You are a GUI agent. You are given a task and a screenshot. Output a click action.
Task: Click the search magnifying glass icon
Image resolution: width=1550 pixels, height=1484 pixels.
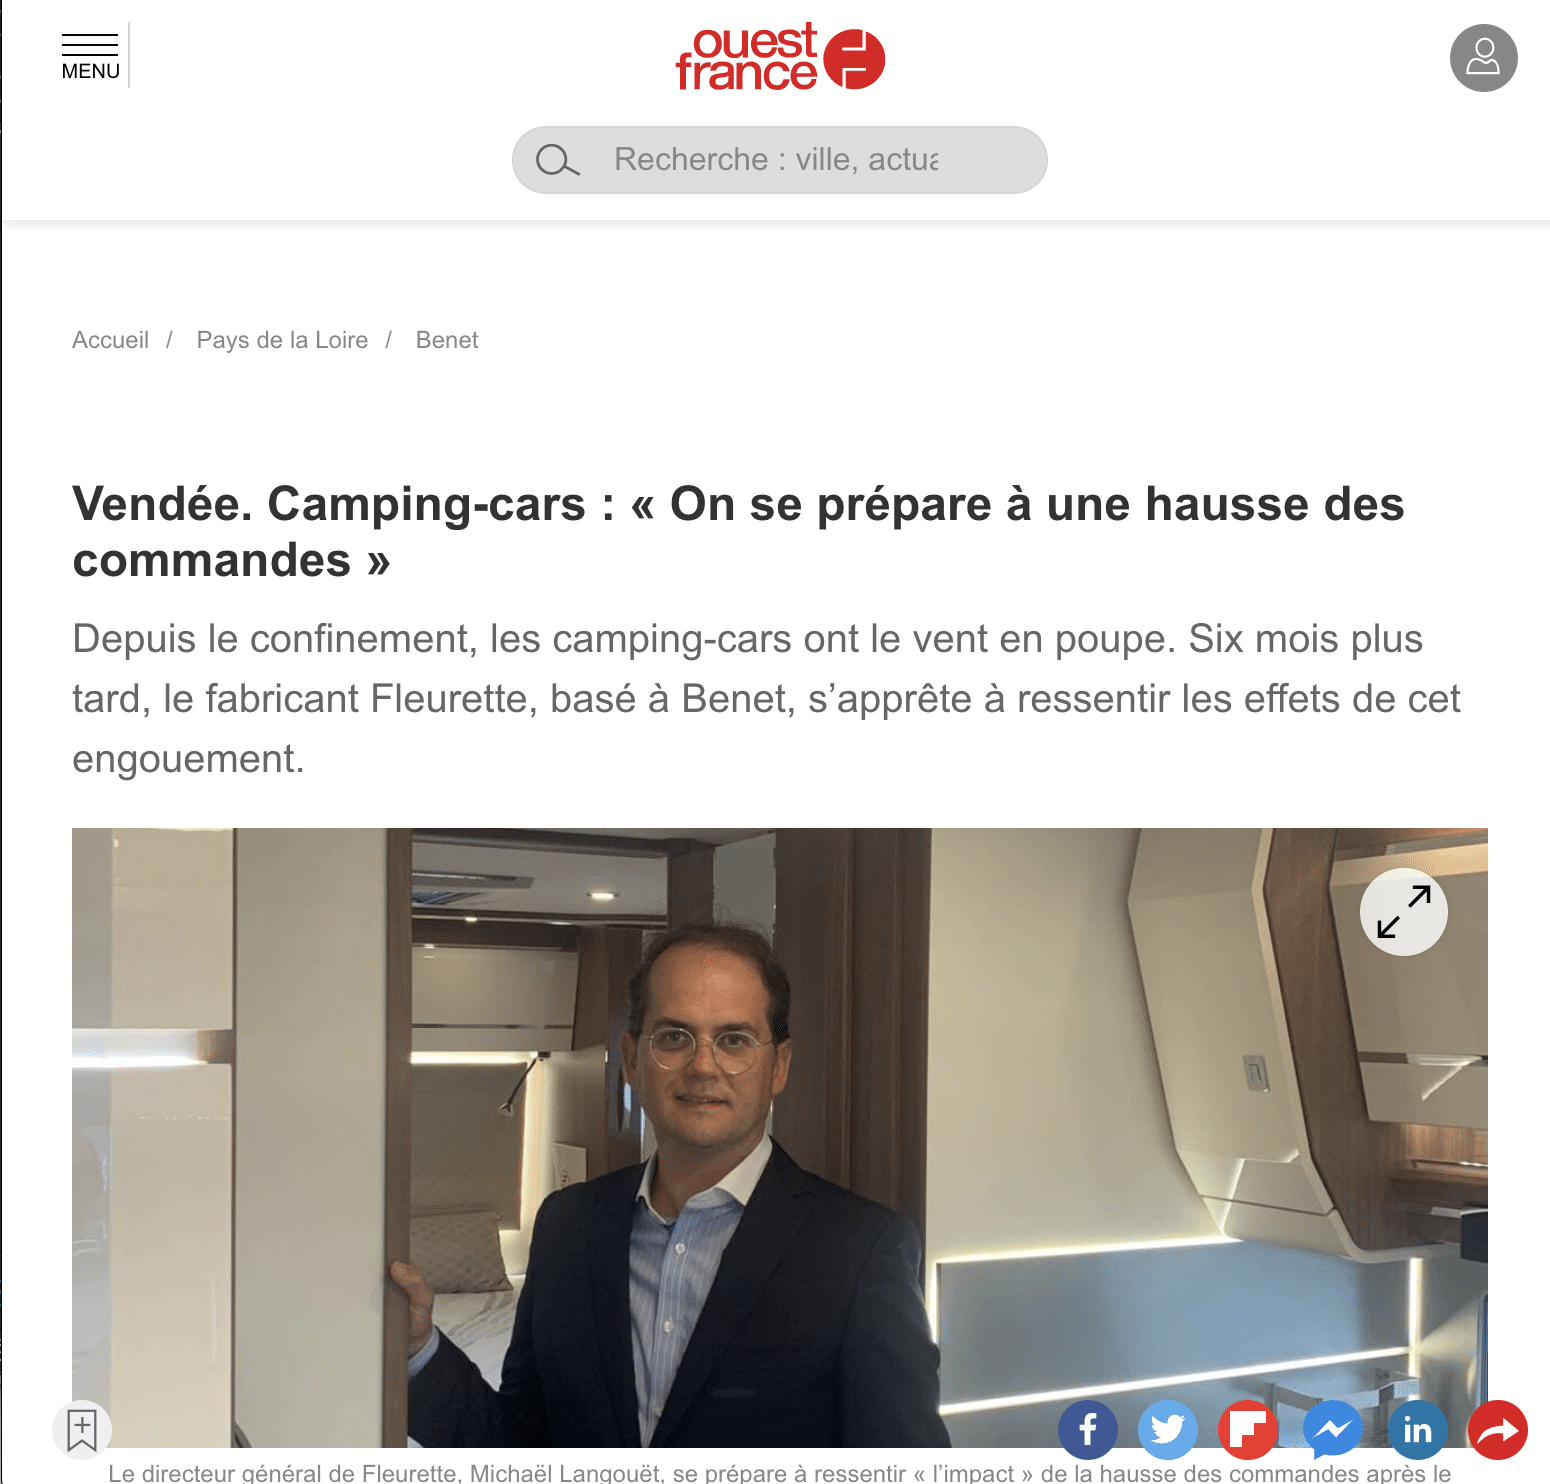click(x=557, y=160)
